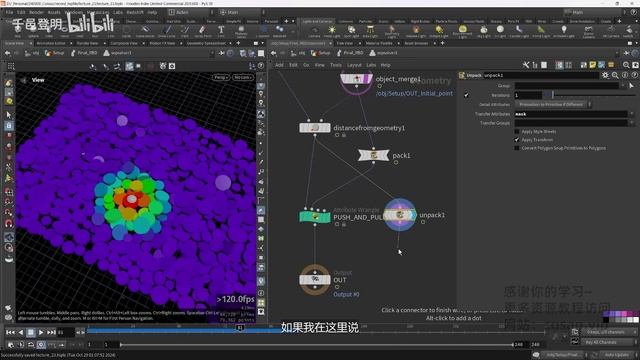Jump to the last frame

coord(51,332)
